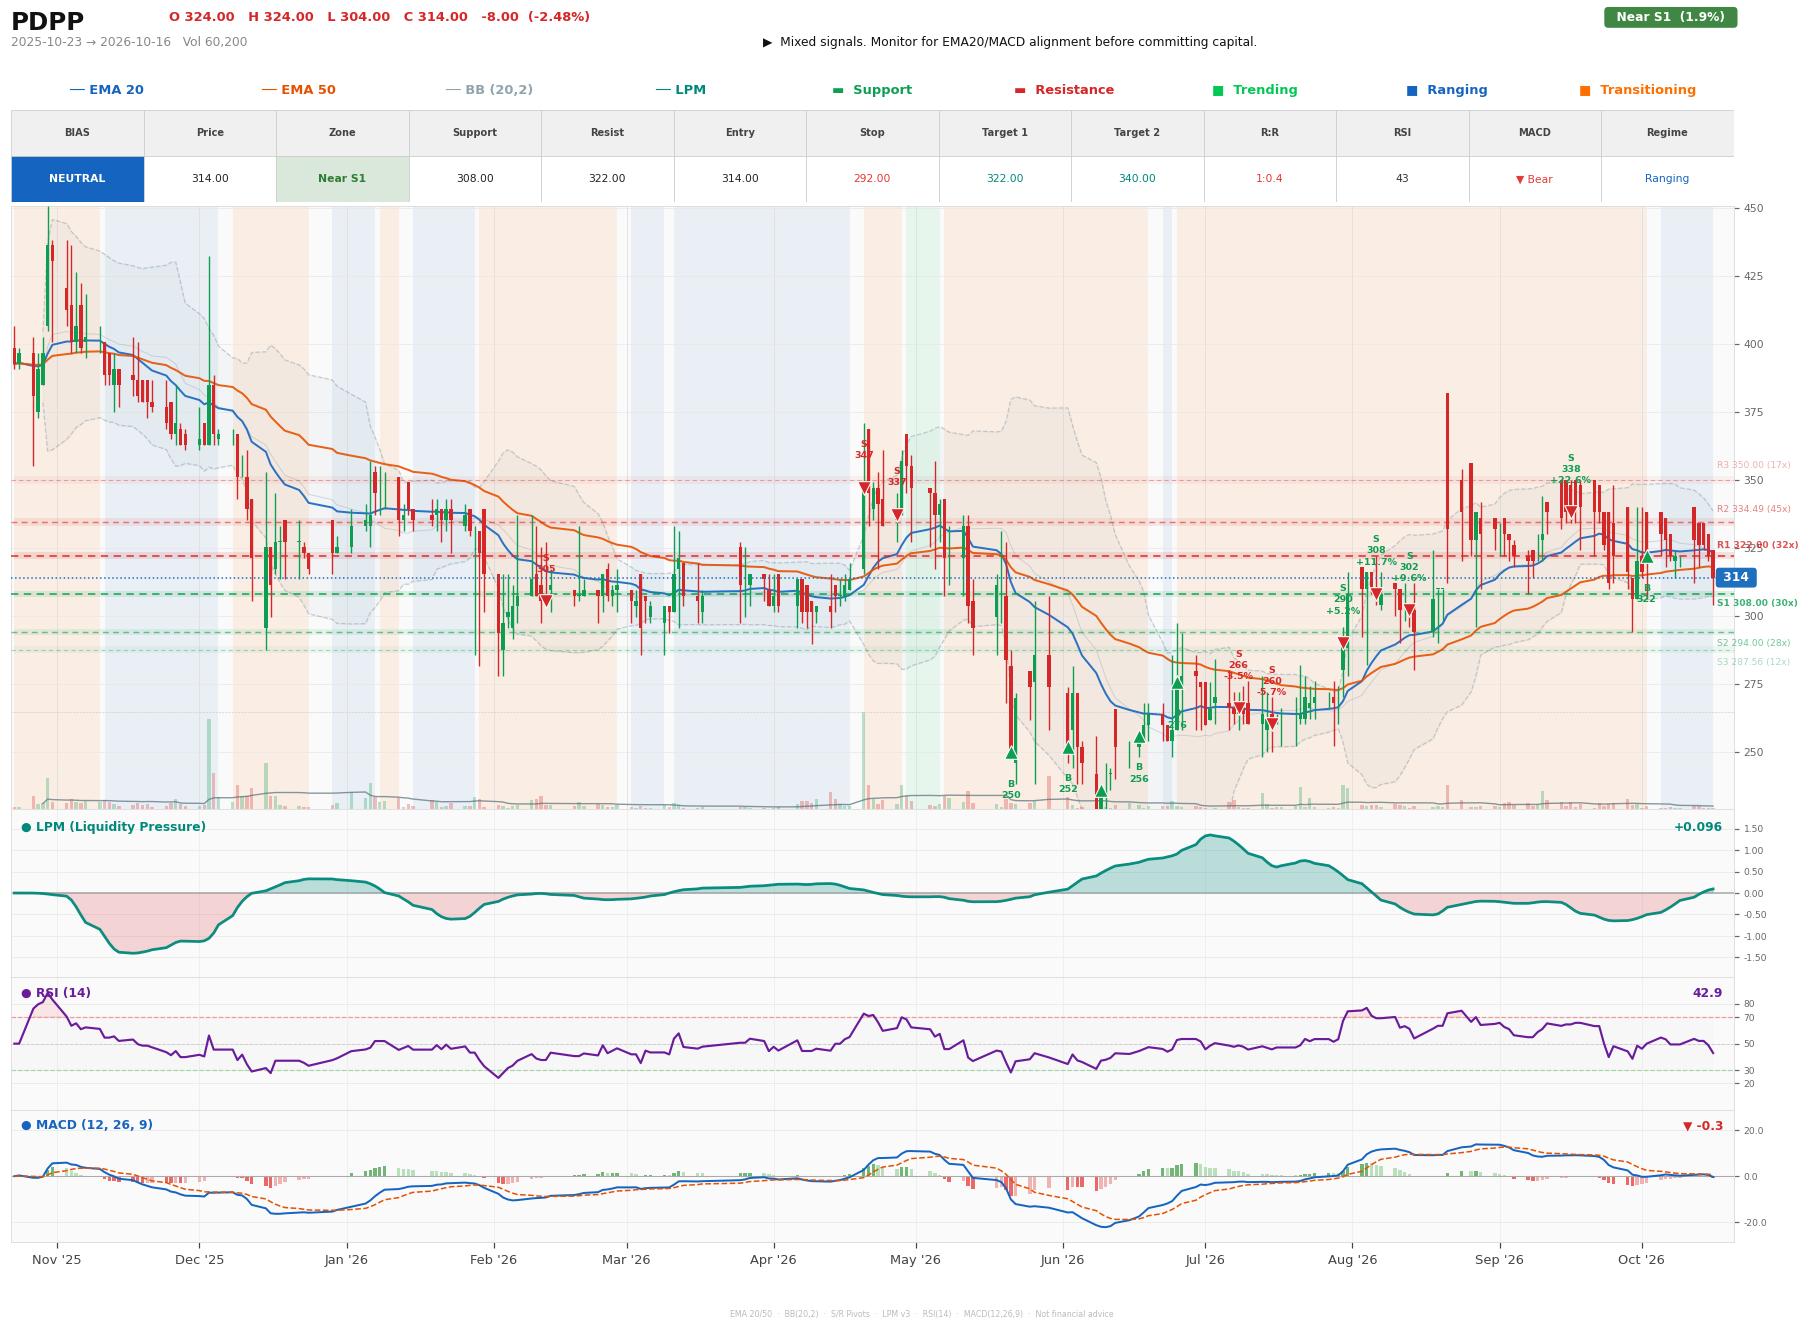
Task: Select the Near S1 zone cell
Action: click(342, 179)
